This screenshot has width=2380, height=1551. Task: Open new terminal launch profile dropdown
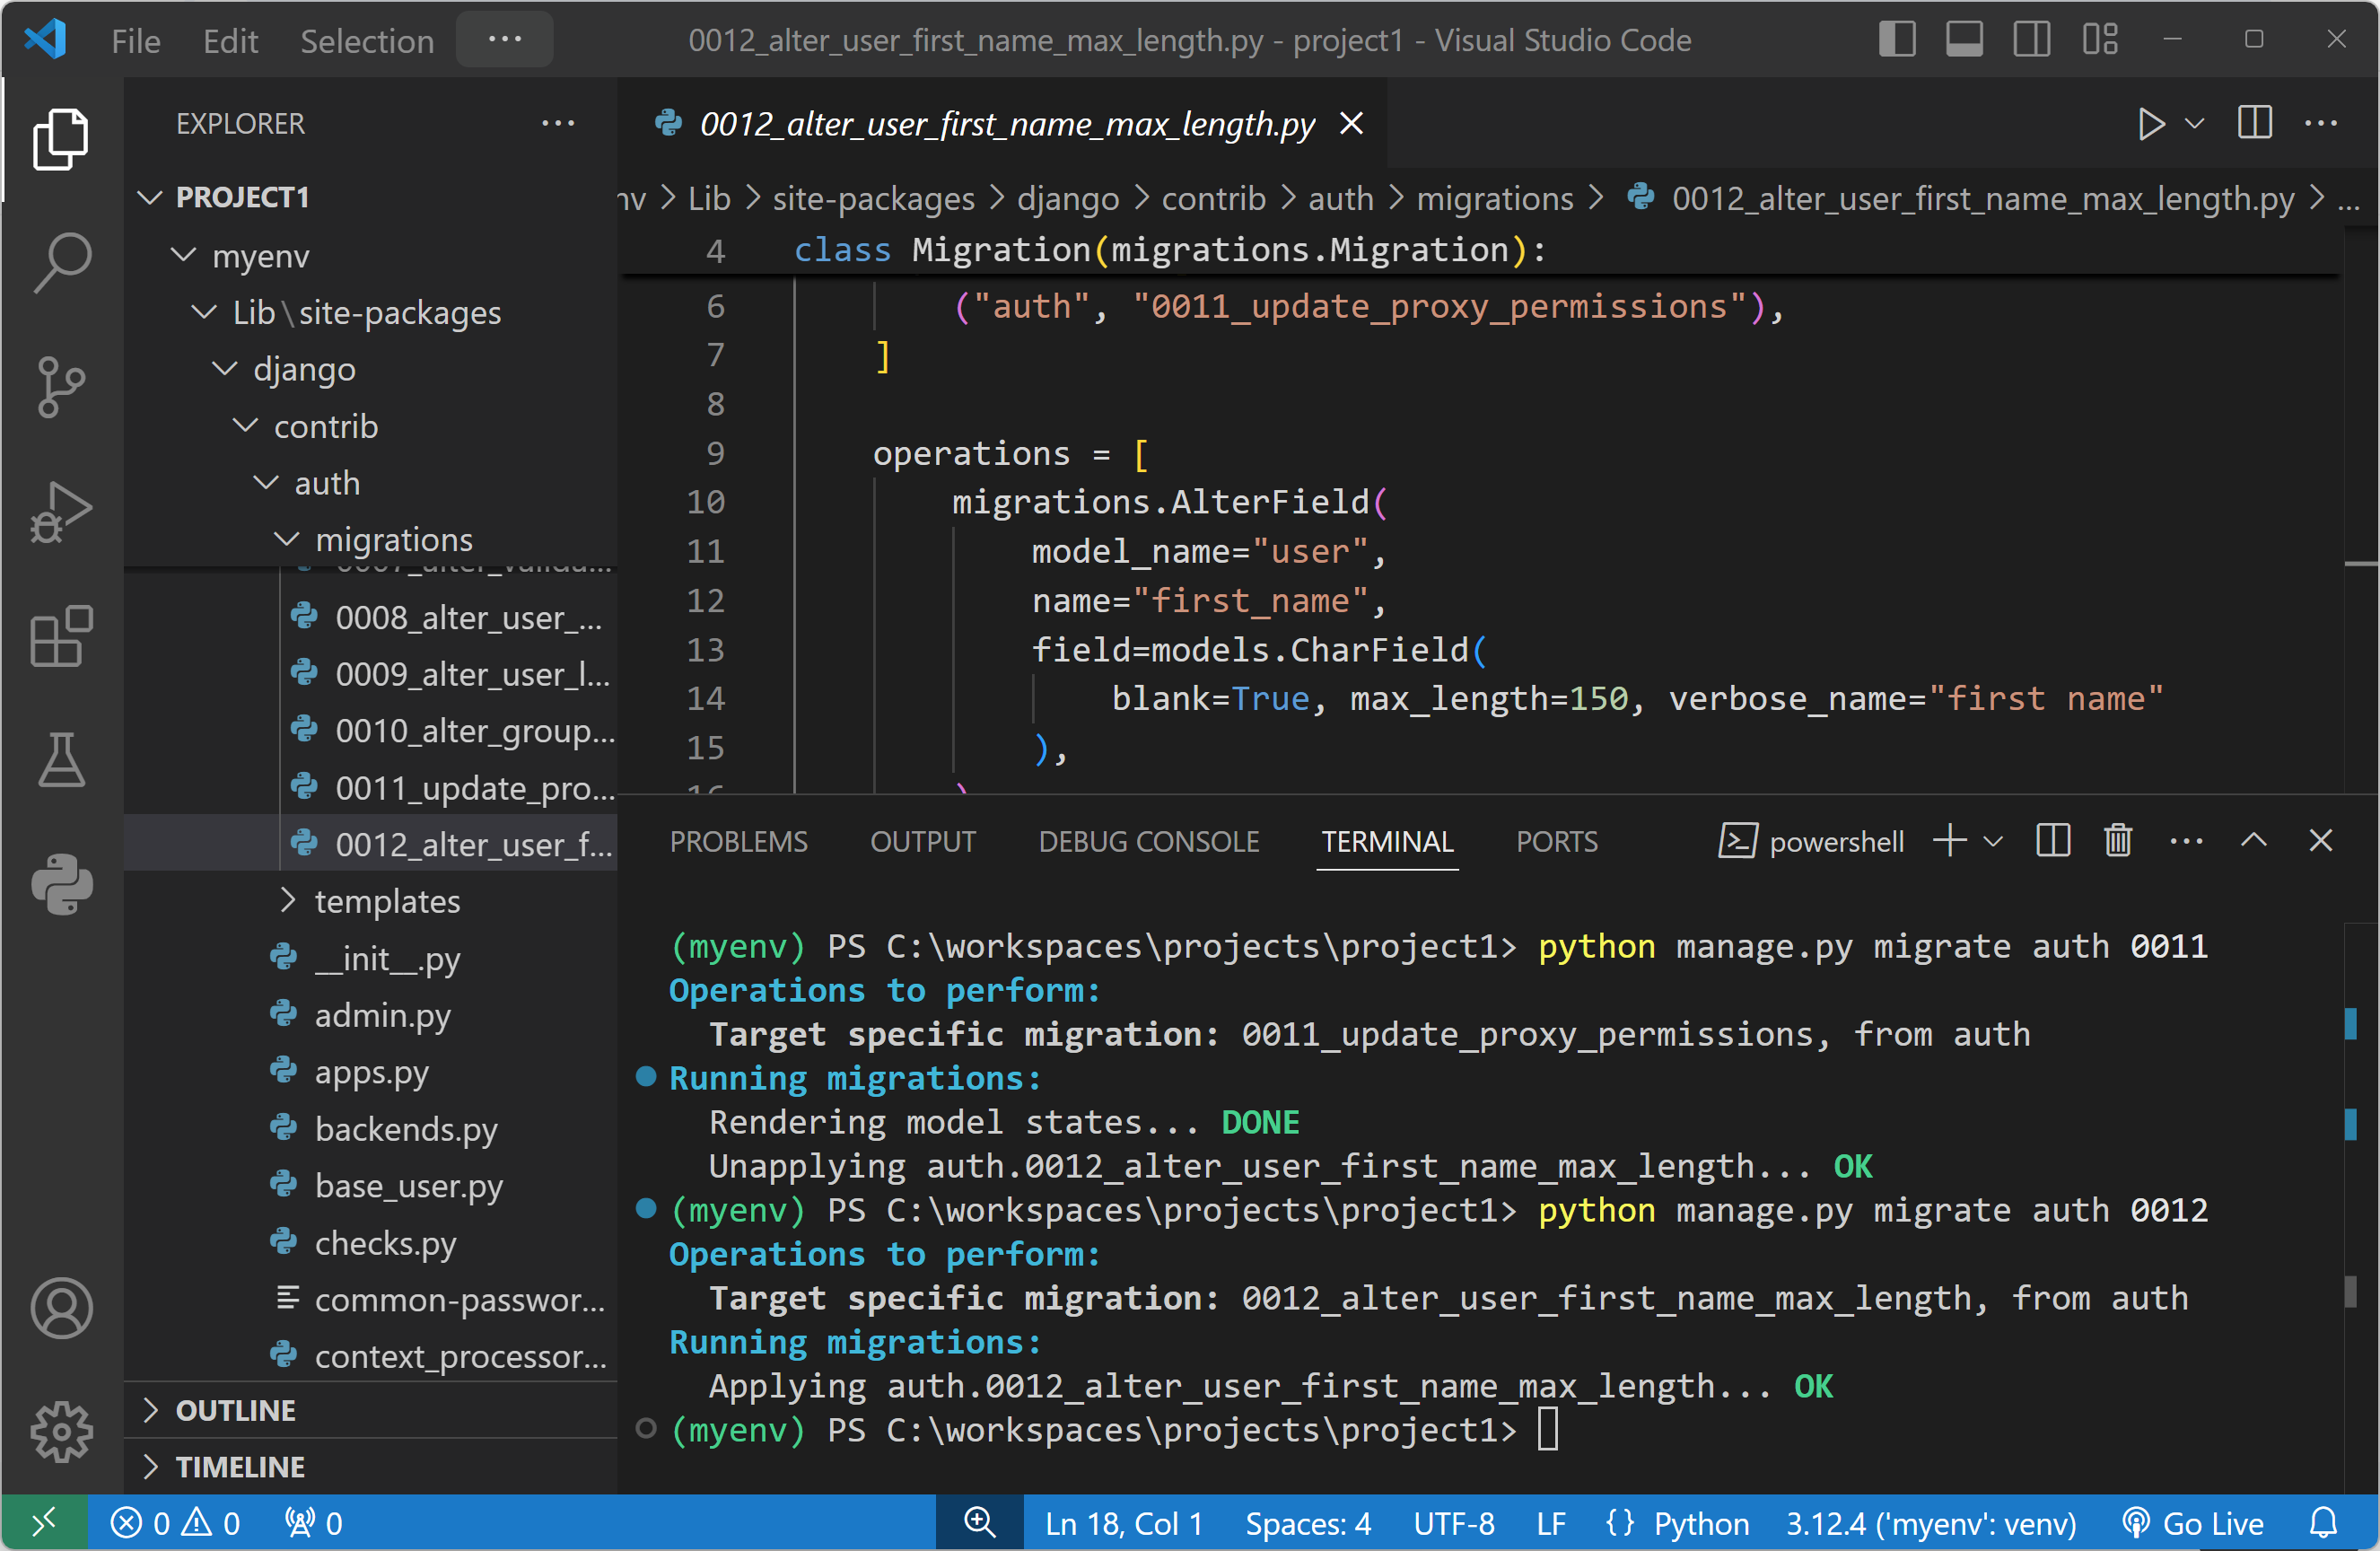click(x=1993, y=841)
